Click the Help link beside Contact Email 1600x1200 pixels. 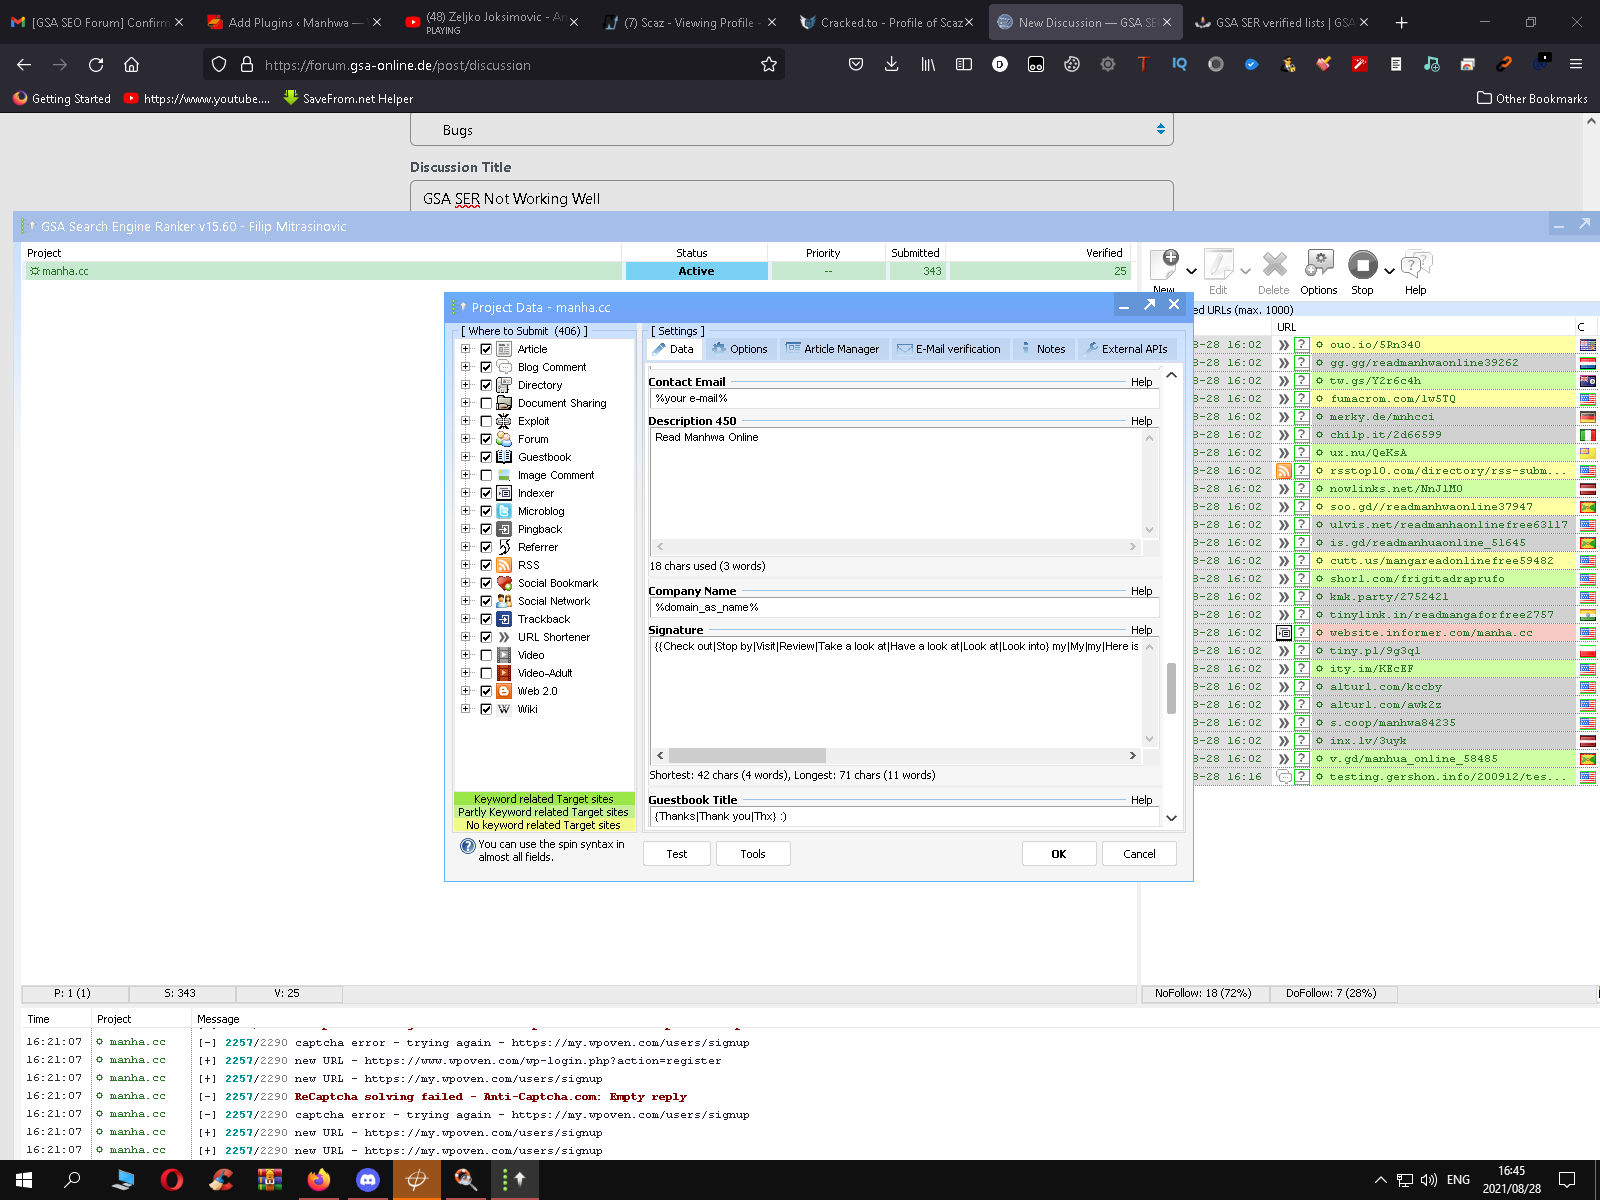1142,382
